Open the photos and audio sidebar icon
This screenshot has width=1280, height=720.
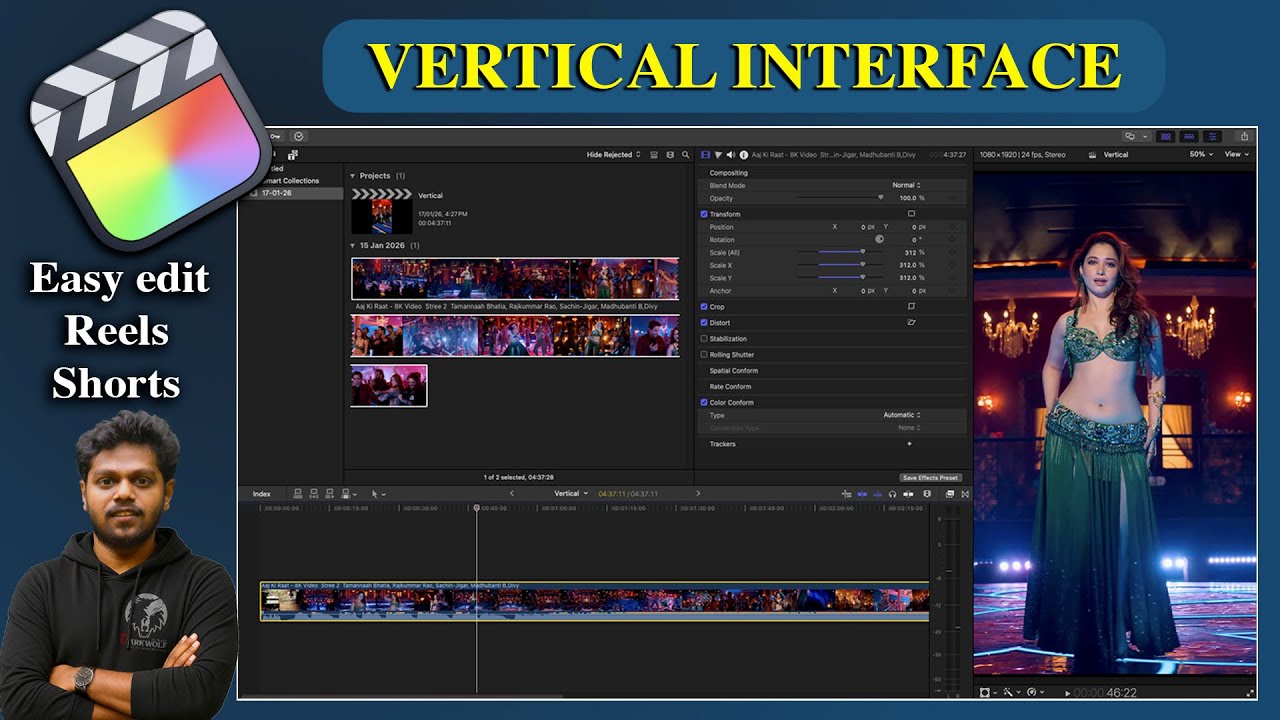pyautogui.click(x=293, y=155)
